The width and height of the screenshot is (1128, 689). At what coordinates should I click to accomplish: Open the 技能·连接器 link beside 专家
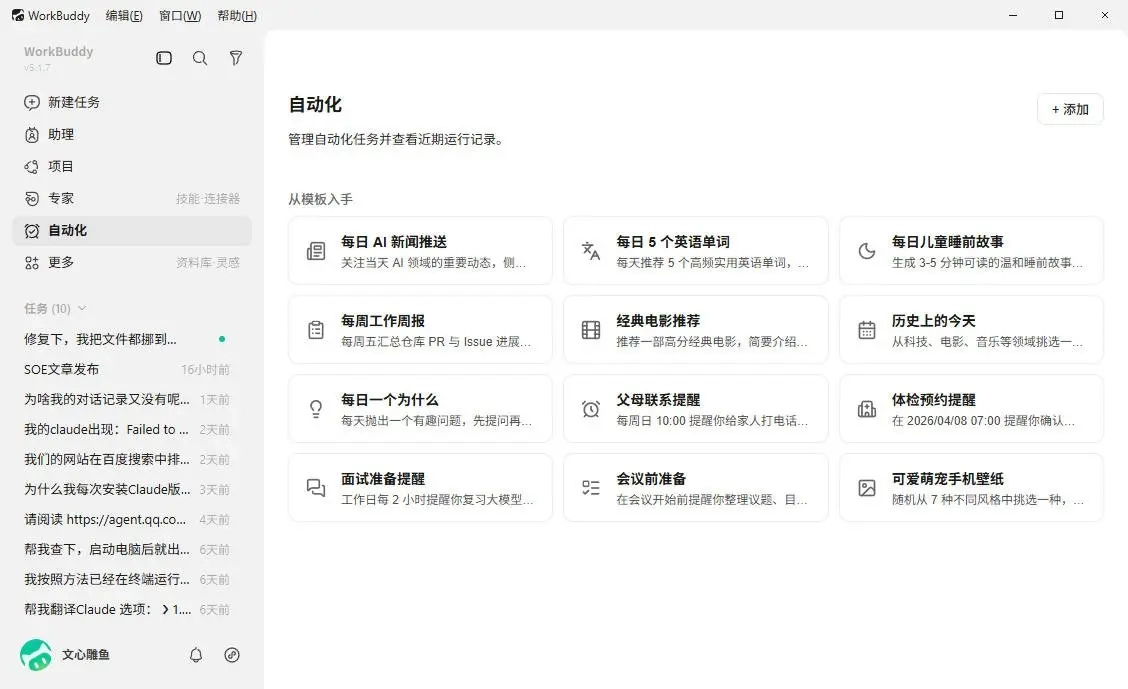click(208, 199)
